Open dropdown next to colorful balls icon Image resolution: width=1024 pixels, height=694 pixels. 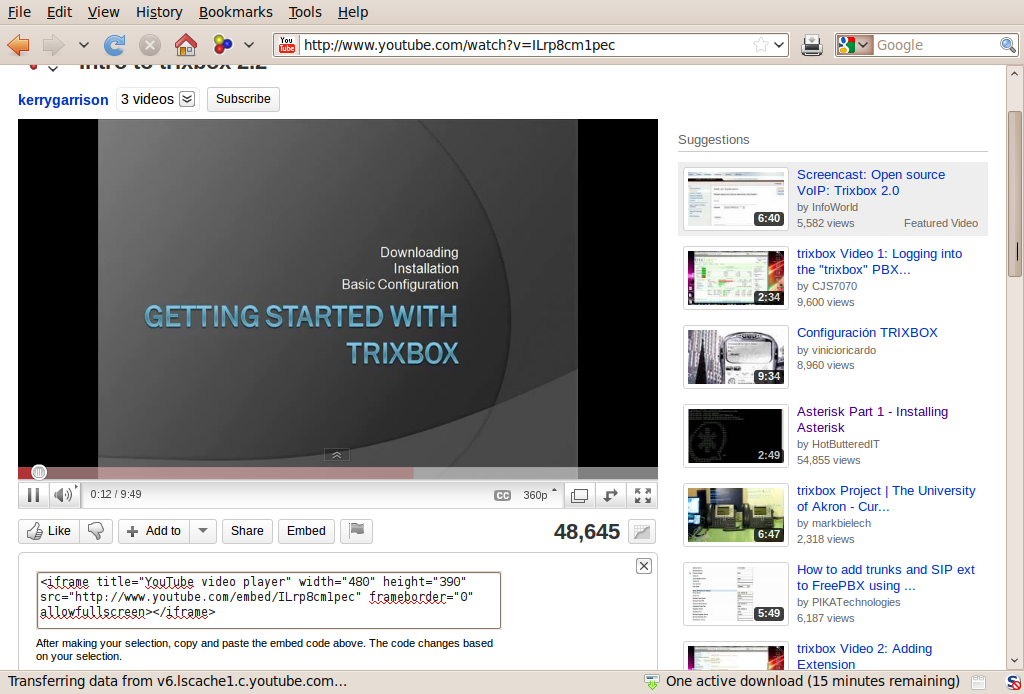click(249, 45)
